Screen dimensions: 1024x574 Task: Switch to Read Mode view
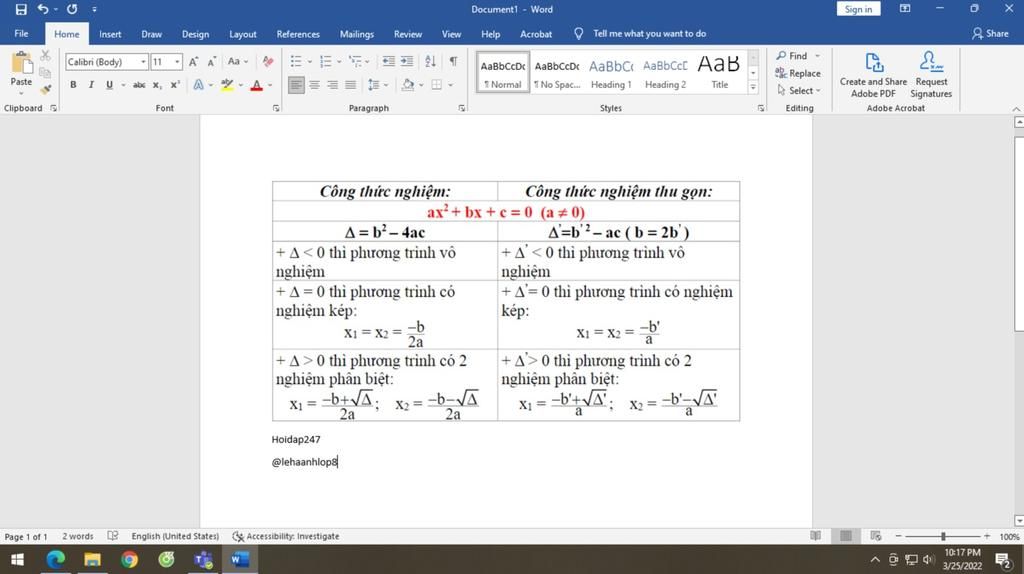[x=816, y=536]
